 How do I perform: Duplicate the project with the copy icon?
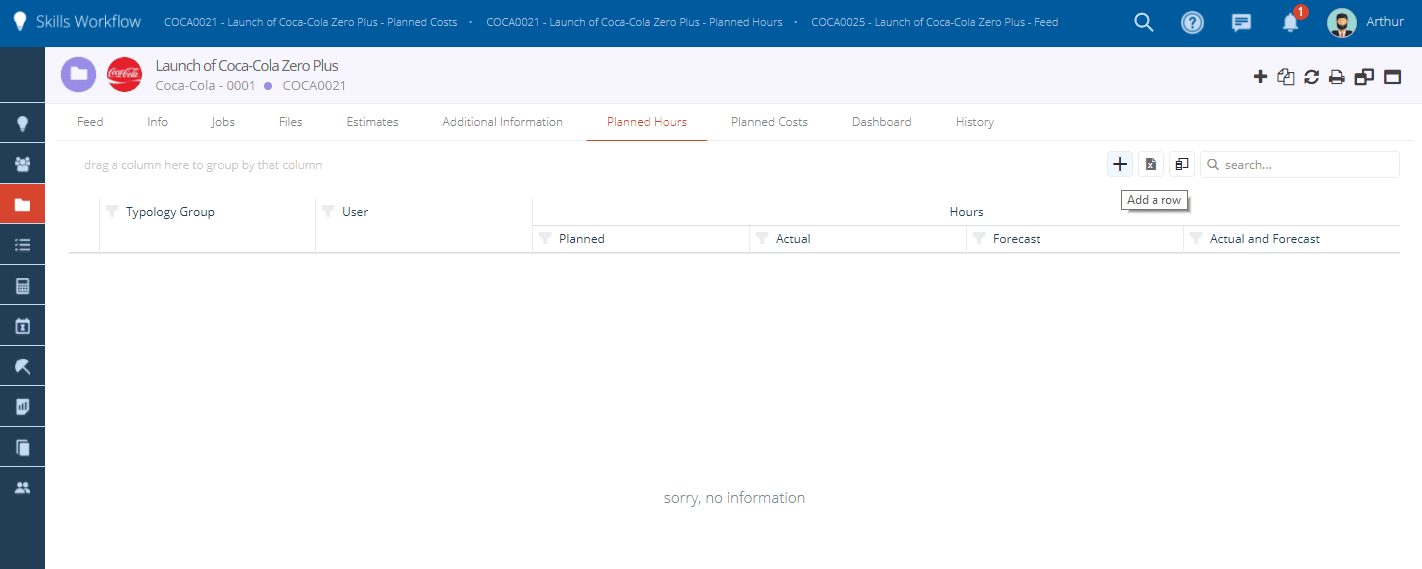[1286, 77]
